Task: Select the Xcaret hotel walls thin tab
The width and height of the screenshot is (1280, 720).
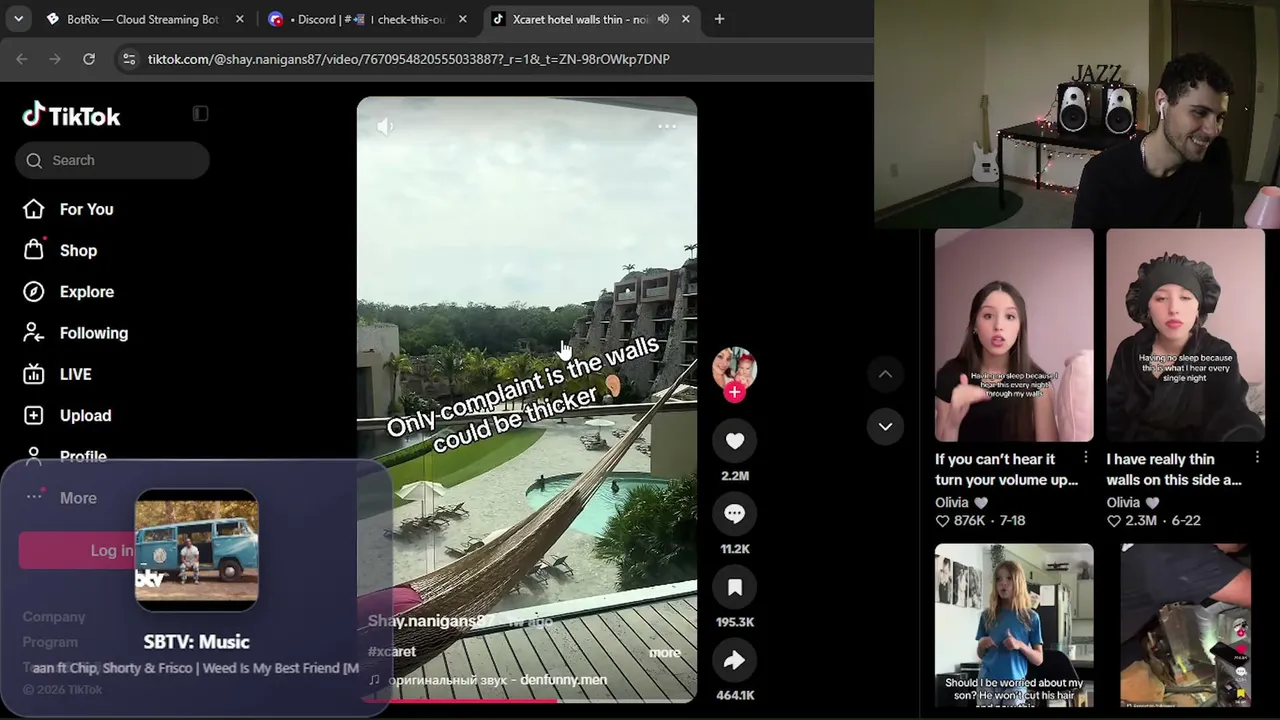Action: click(x=590, y=19)
